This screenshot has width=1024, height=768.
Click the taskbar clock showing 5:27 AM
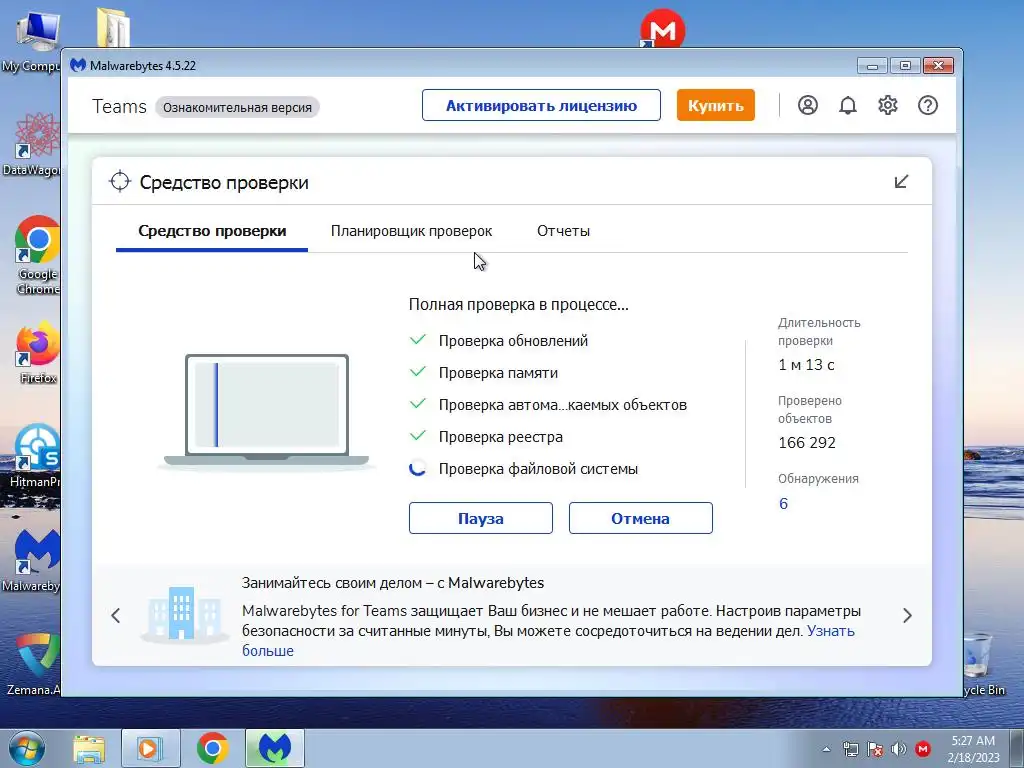pos(973,749)
